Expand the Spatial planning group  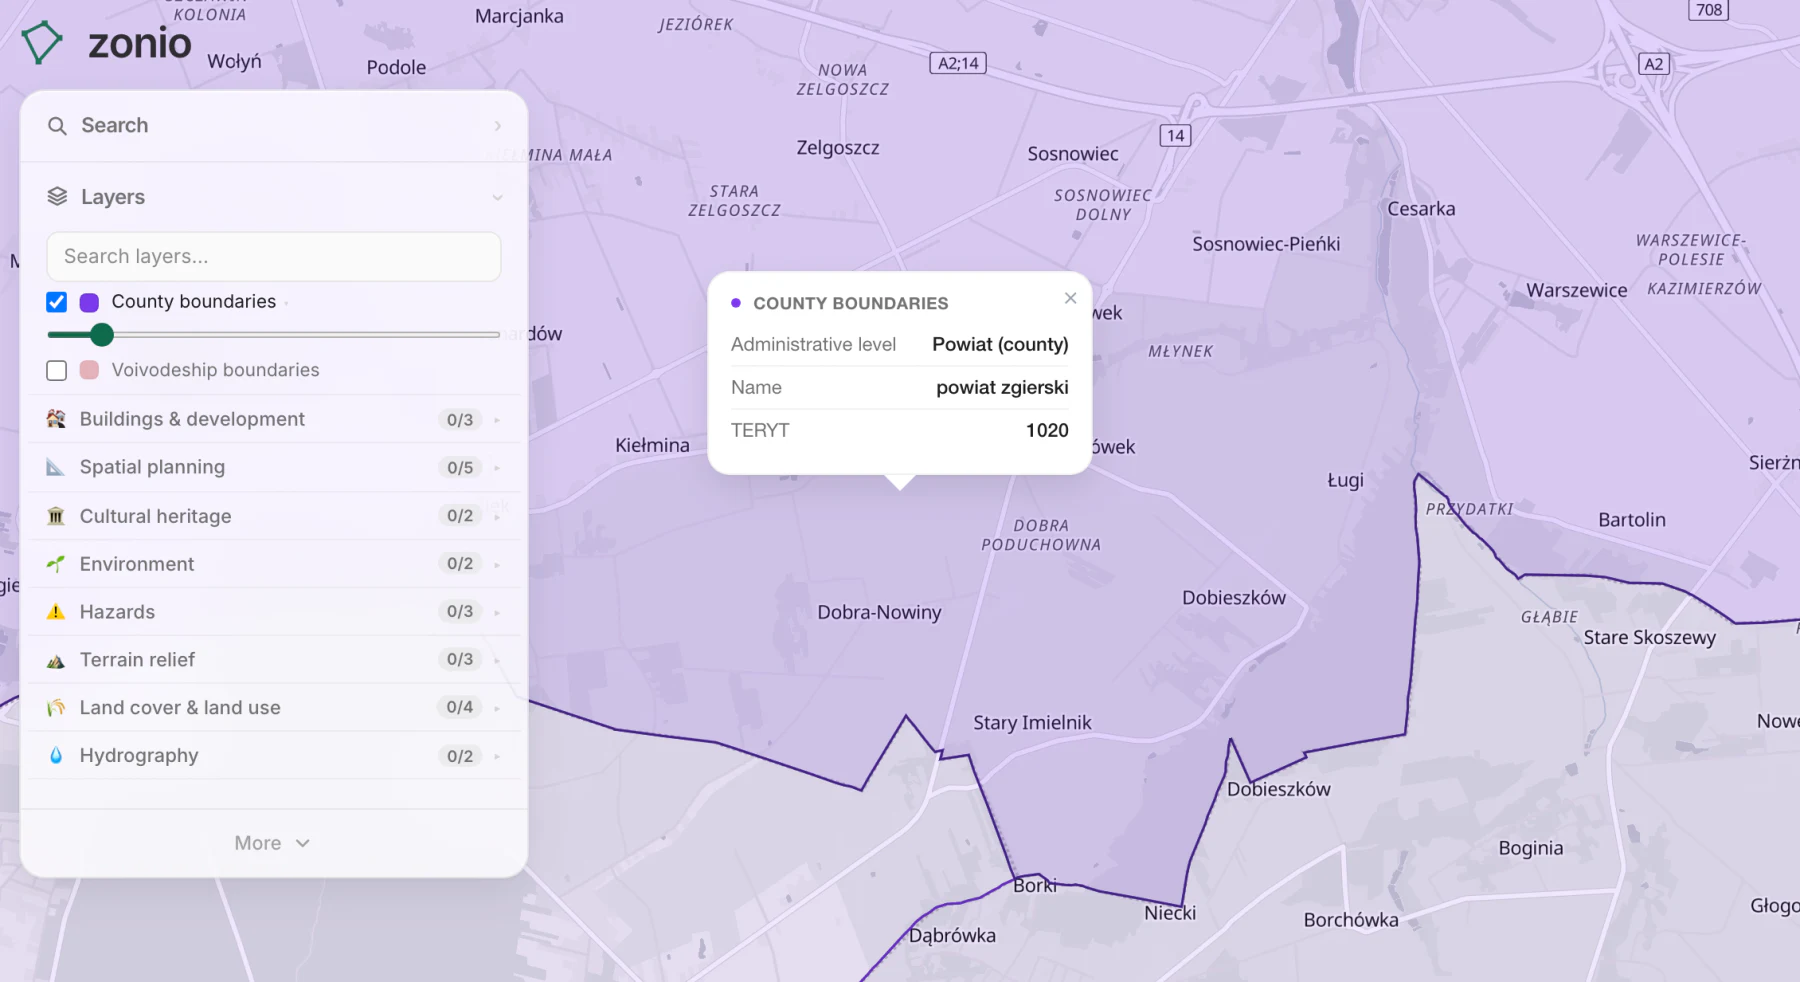click(x=497, y=468)
